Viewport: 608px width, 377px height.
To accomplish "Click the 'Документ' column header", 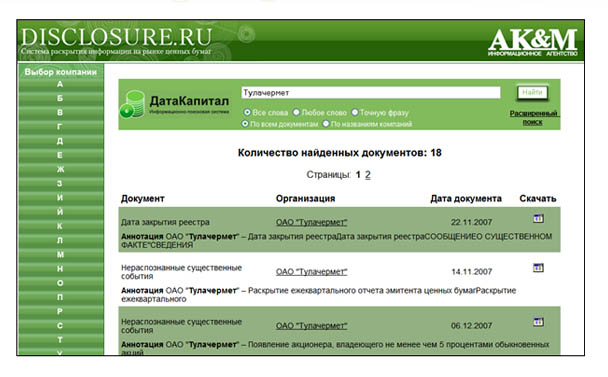I will click(x=143, y=199).
